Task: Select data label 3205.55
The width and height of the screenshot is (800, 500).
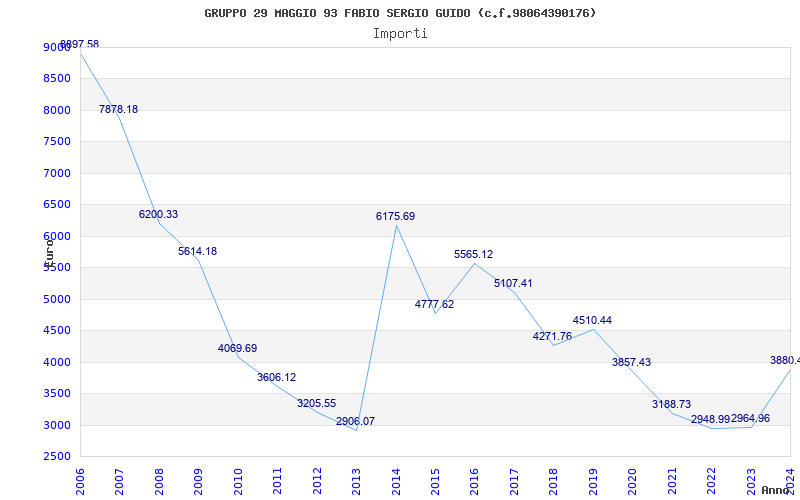Action: [316, 404]
